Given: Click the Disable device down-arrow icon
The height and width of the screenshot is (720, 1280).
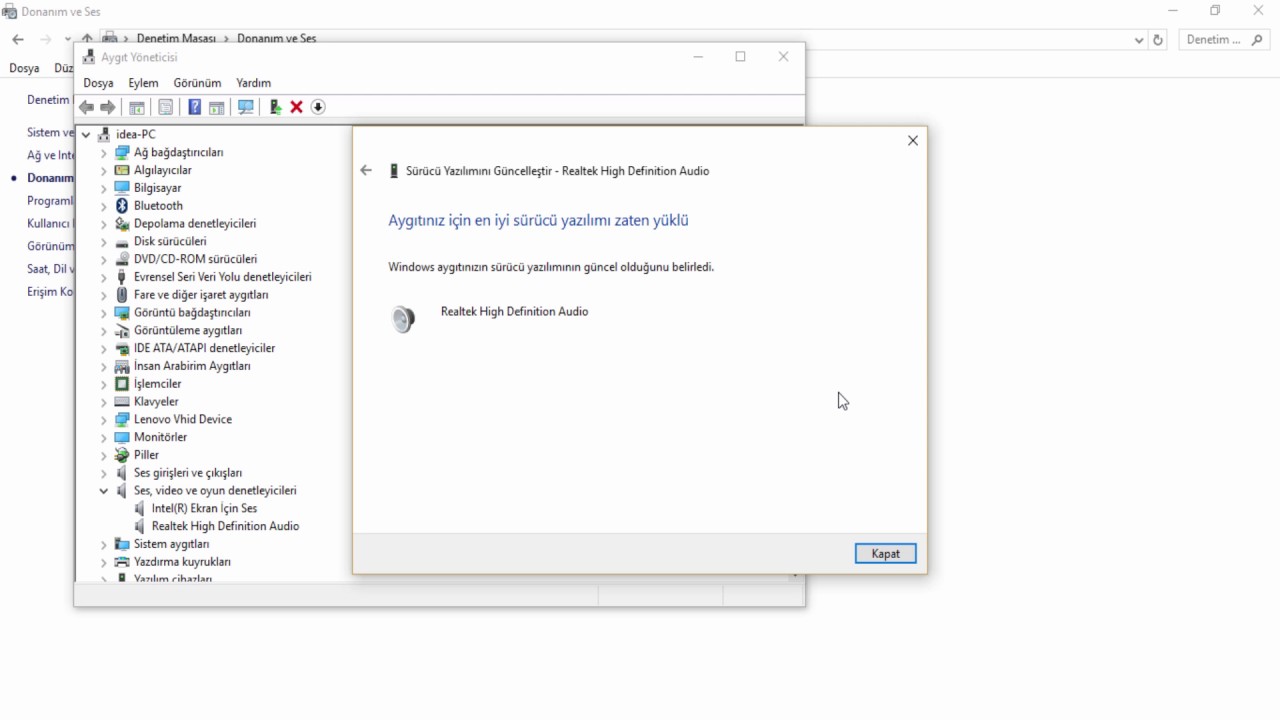Looking at the screenshot, I should pos(318,107).
